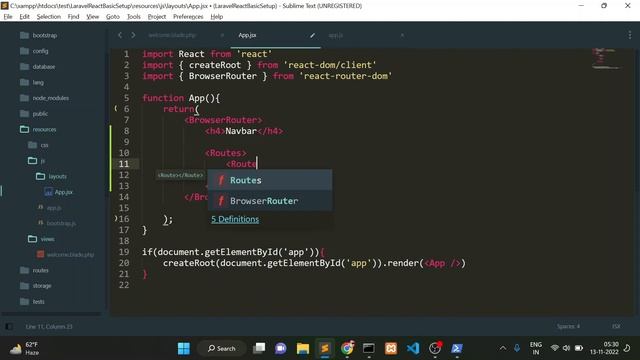Open the Windows Start menu
The image size is (640, 360).
(x=184, y=349)
